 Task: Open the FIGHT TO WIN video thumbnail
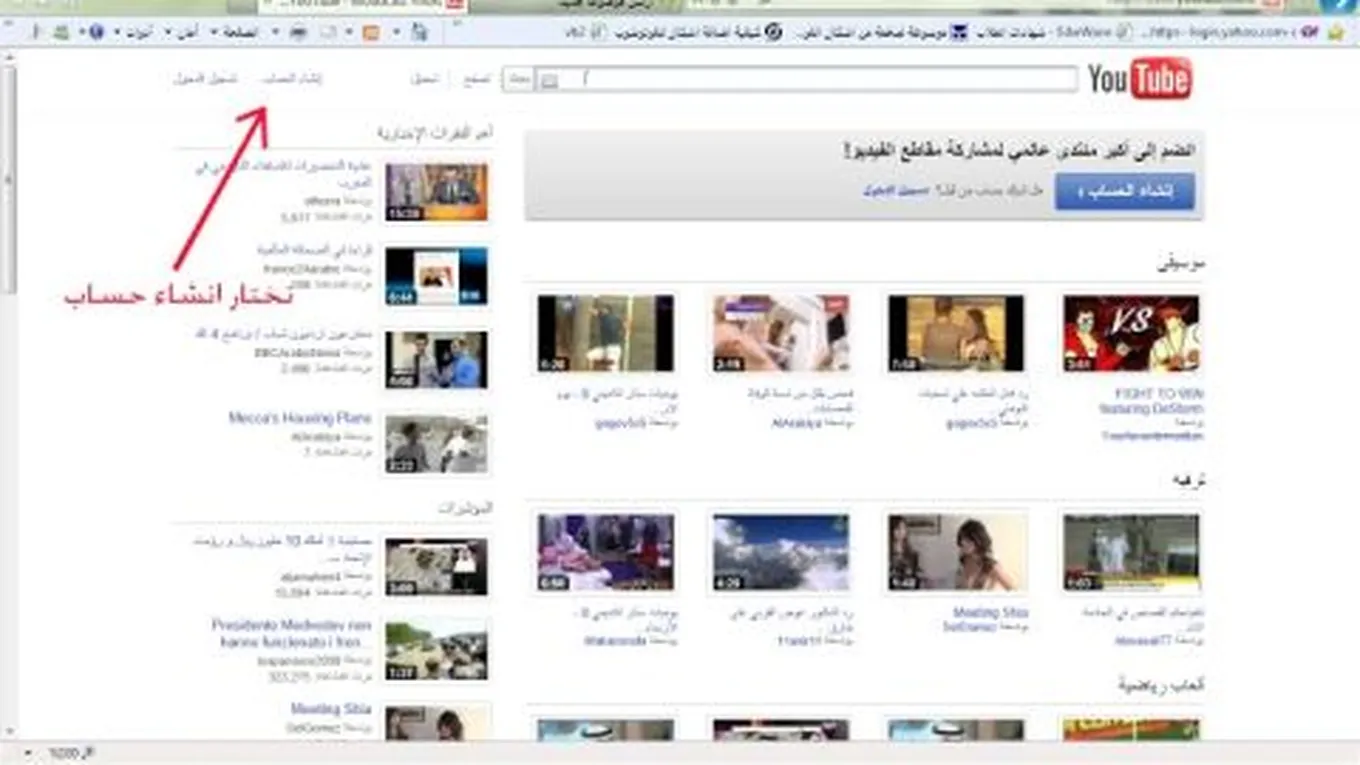(x=1131, y=334)
